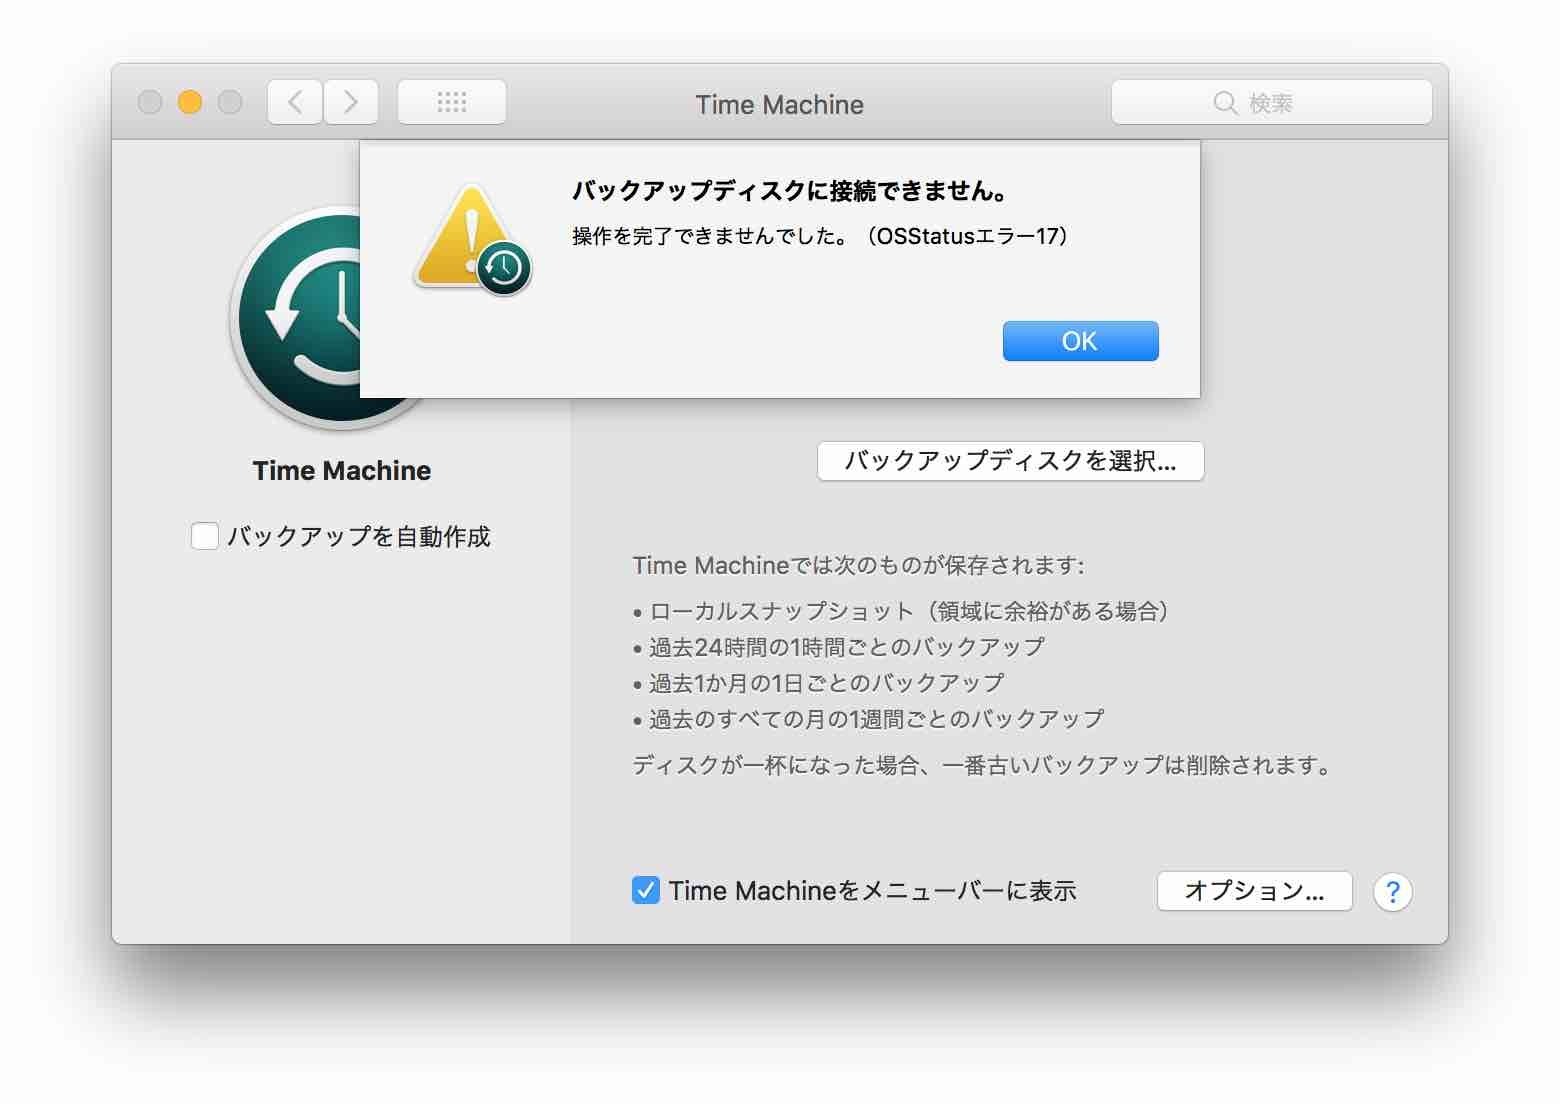Show all preferences via grid icon

(x=452, y=102)
